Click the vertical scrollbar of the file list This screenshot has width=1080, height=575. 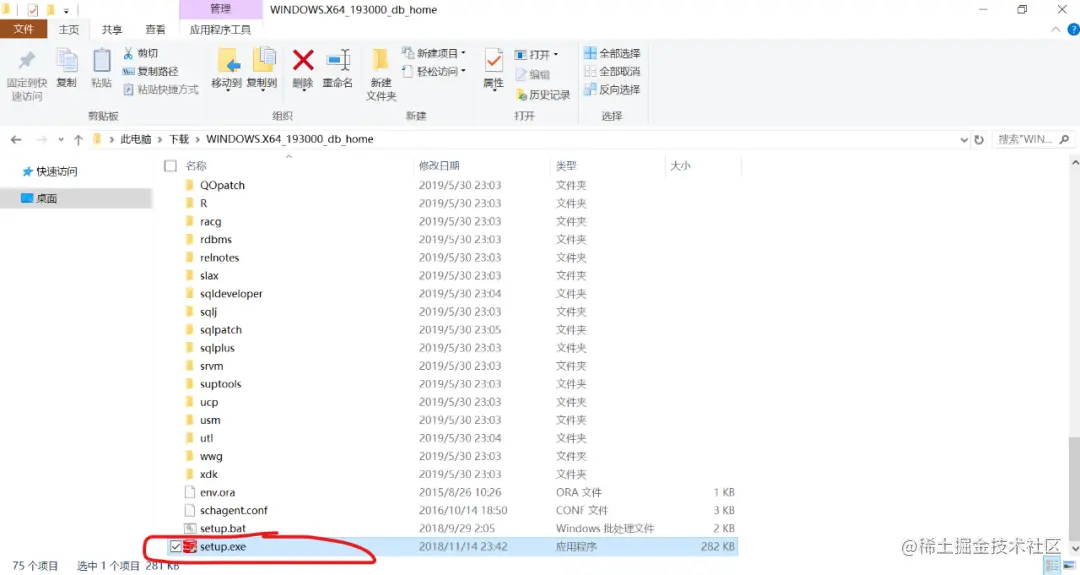pos(1074,489)
